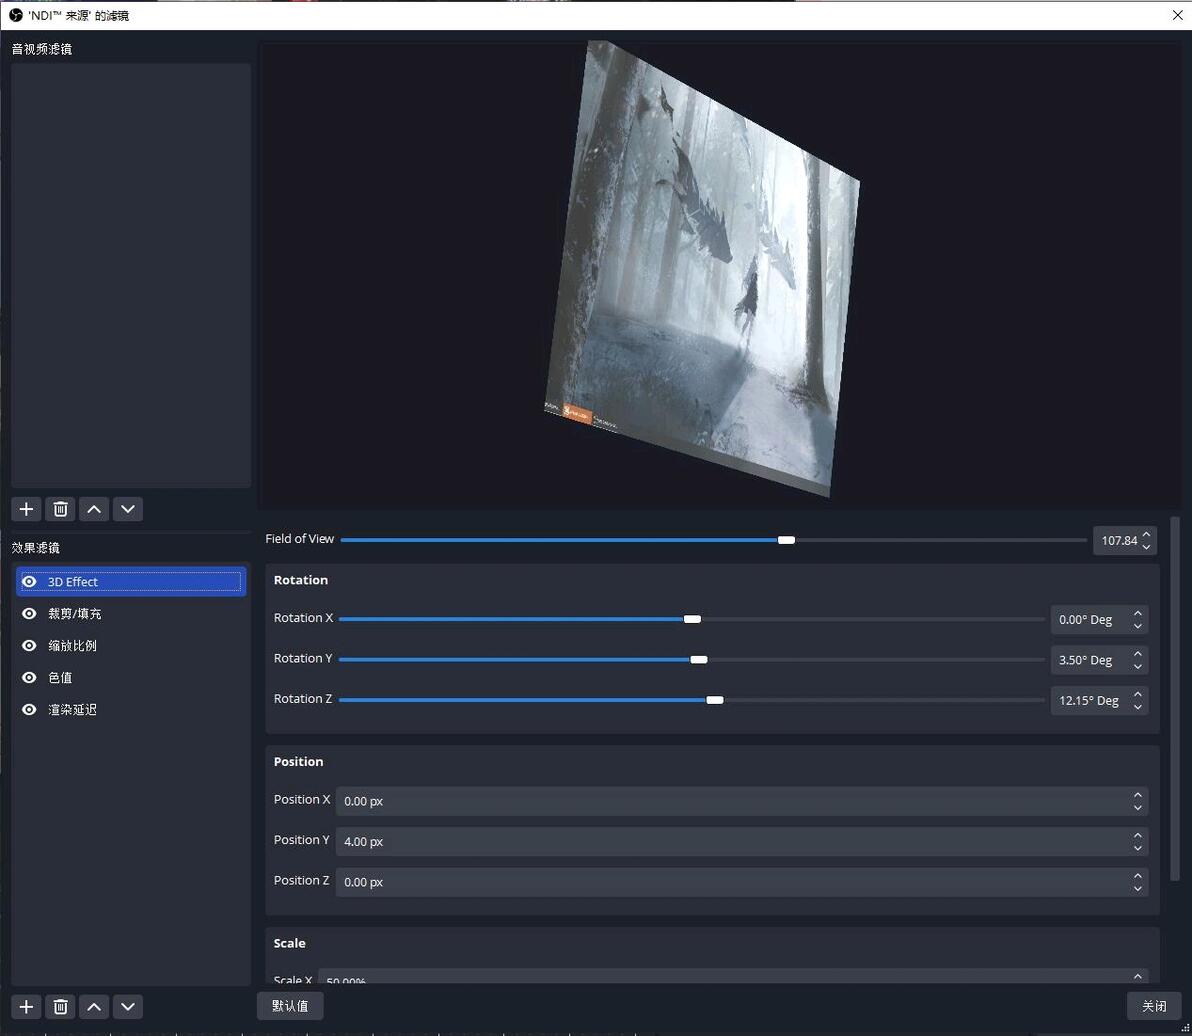Toggle visibility of 裁剪/填充 filter
The height and width of the screenshot is (1036, 1192).
[x=29, y=614]
